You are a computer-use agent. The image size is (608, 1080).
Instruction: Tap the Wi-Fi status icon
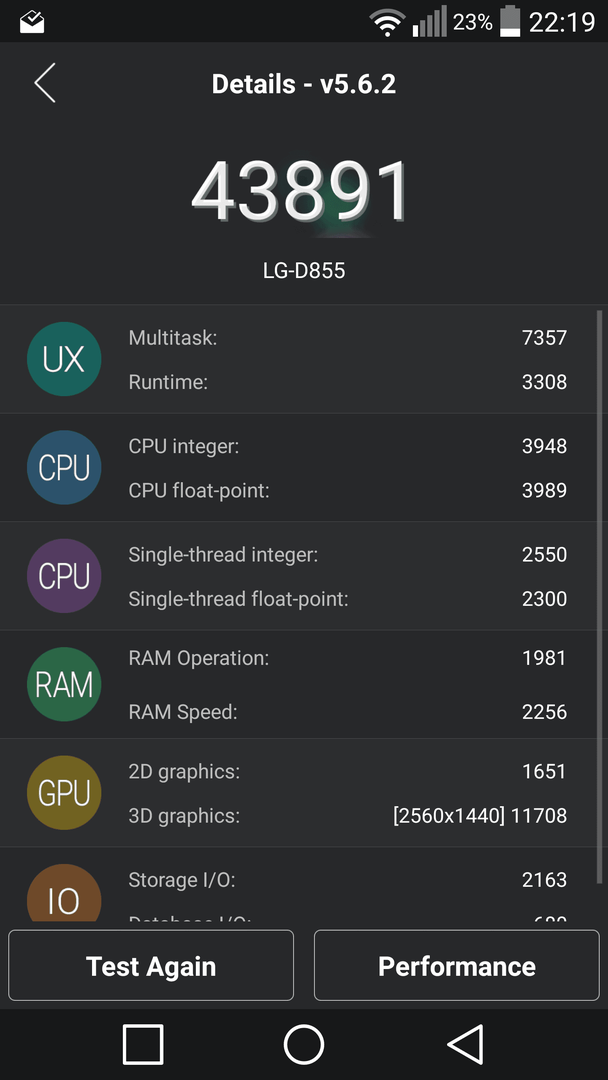pos(387,23)
